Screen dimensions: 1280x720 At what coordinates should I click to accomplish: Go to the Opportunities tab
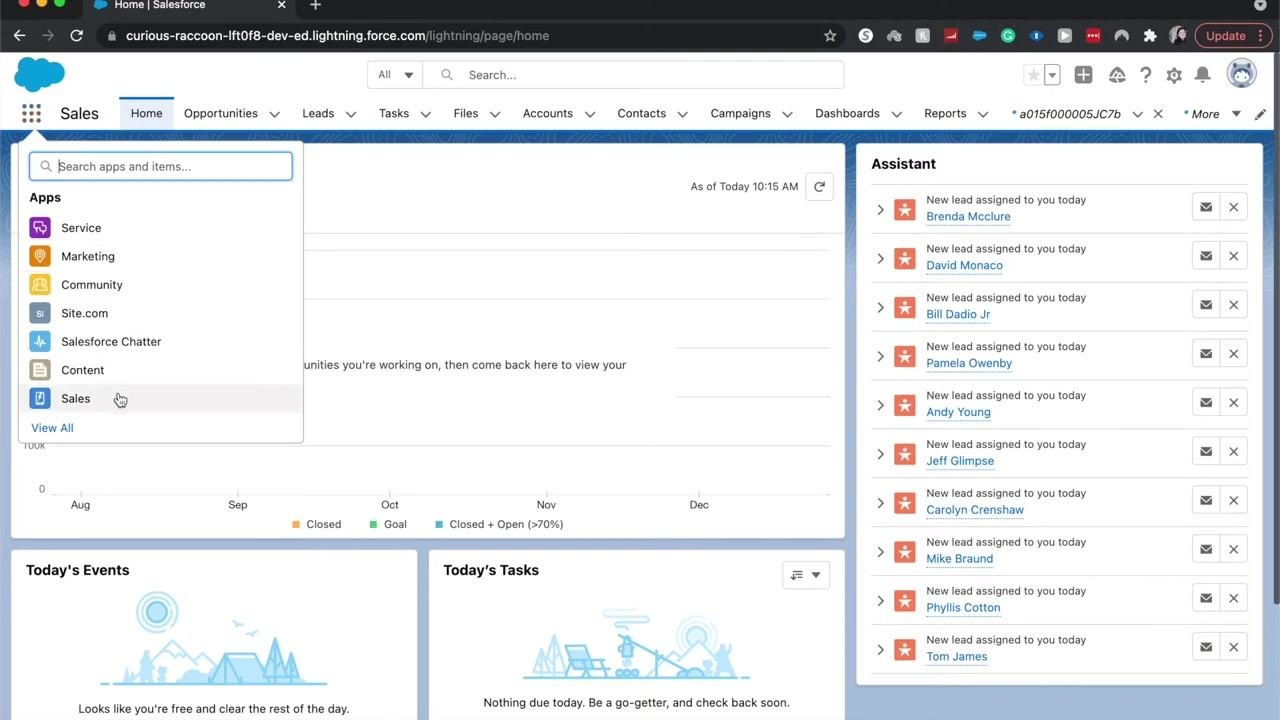click(221, 114)
